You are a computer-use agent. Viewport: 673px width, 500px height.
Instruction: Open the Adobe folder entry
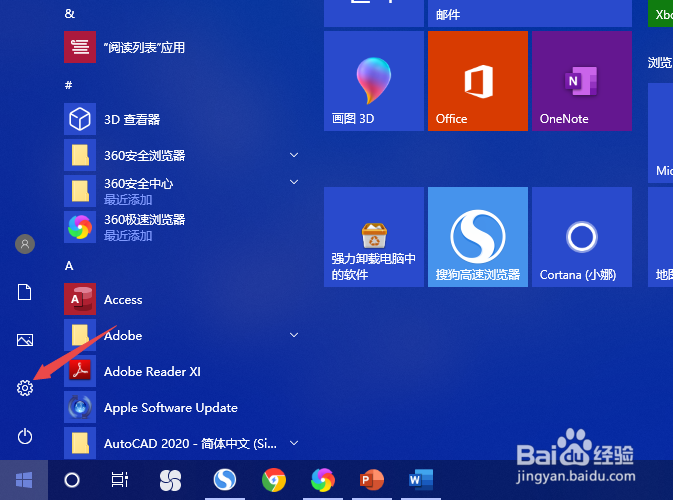click(x=181, y=335)
